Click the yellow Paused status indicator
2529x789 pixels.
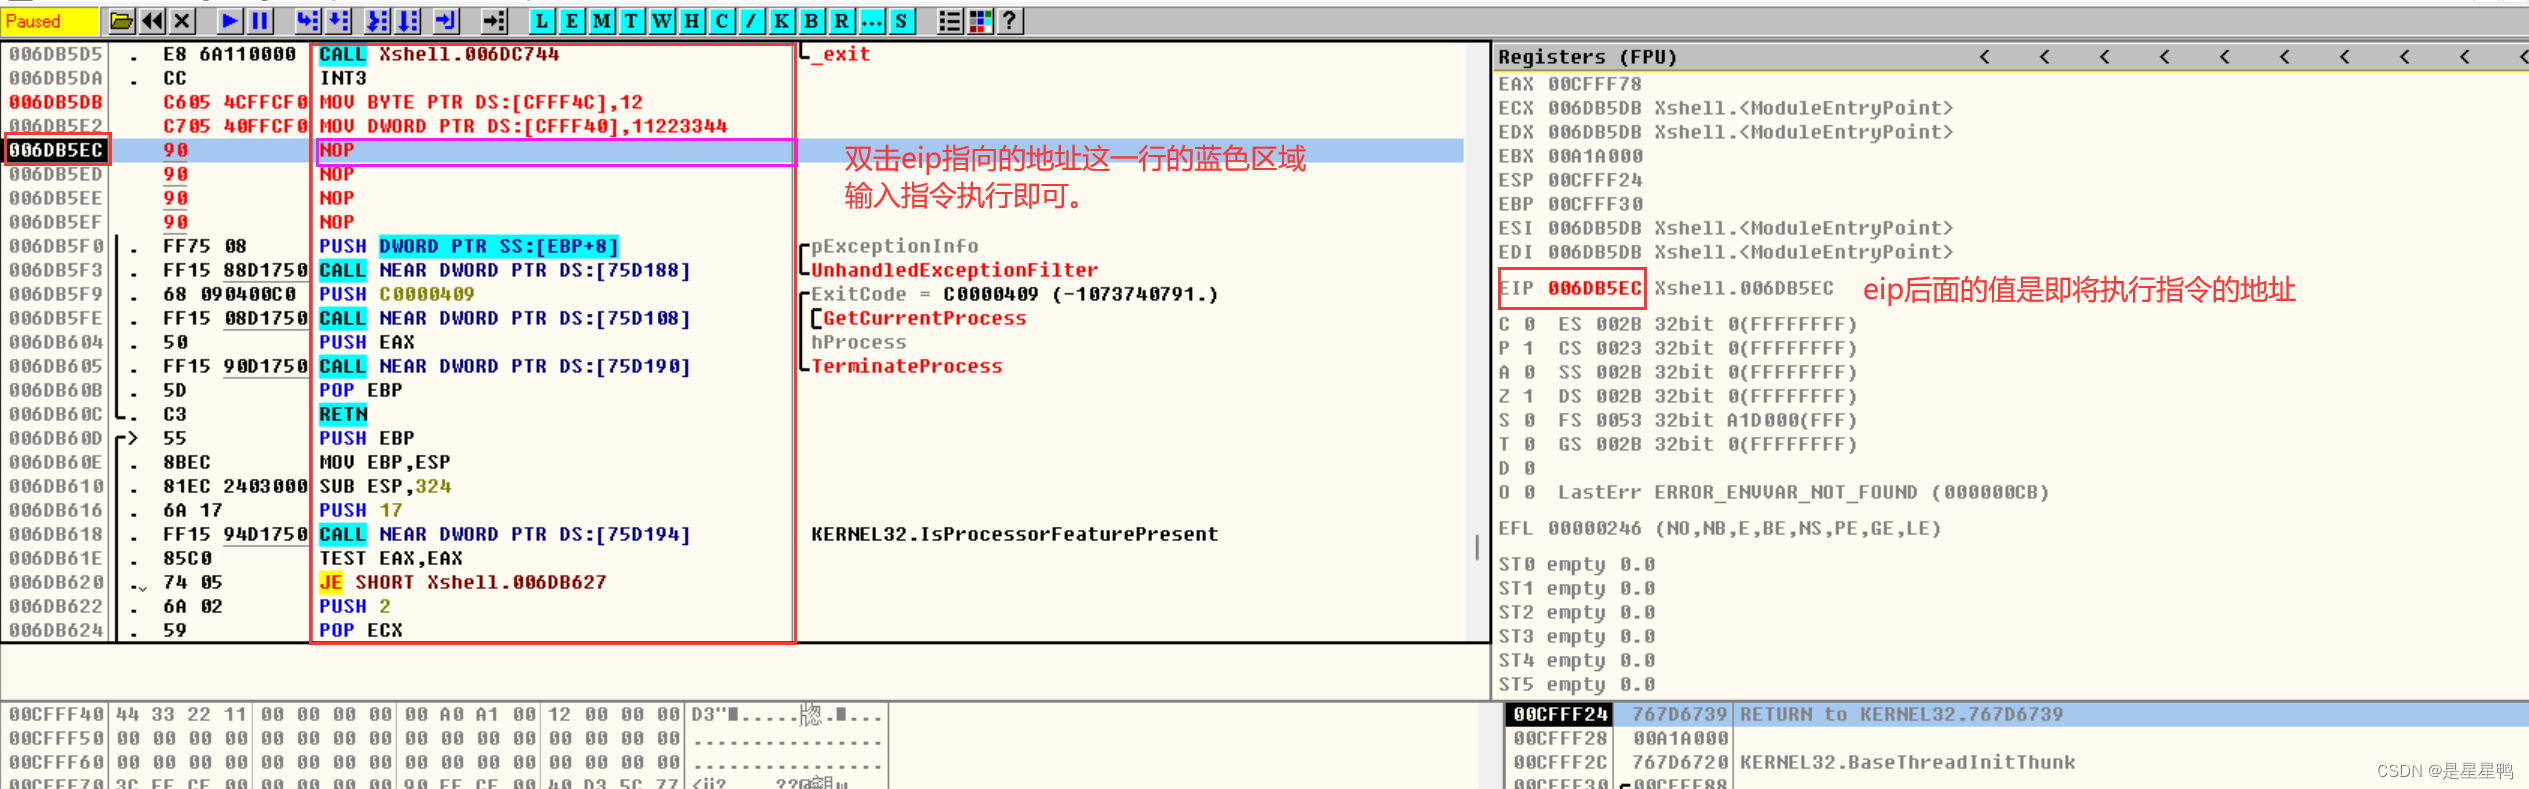tap(50, 21)
